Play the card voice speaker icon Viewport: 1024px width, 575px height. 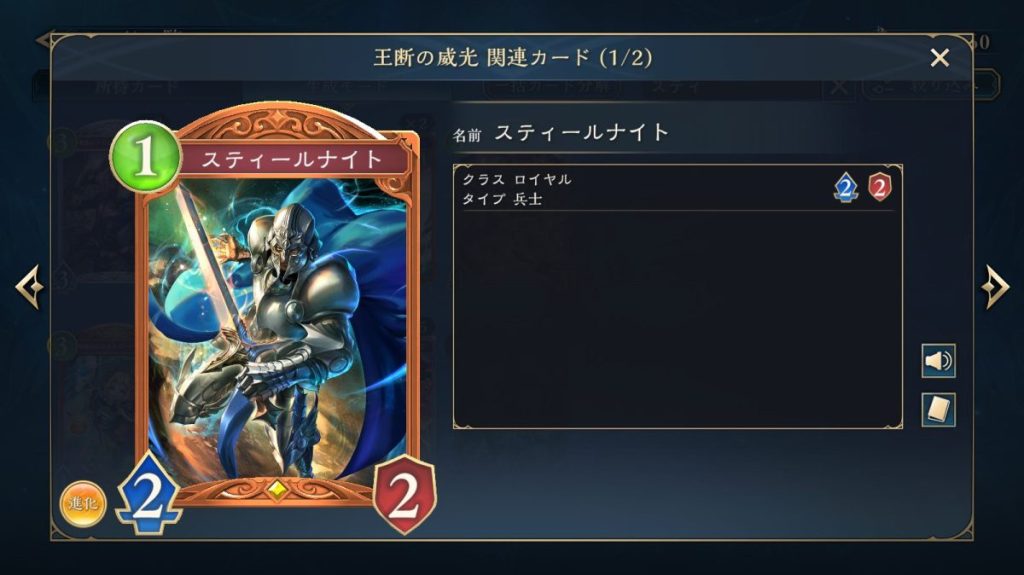tap(938, 361)
